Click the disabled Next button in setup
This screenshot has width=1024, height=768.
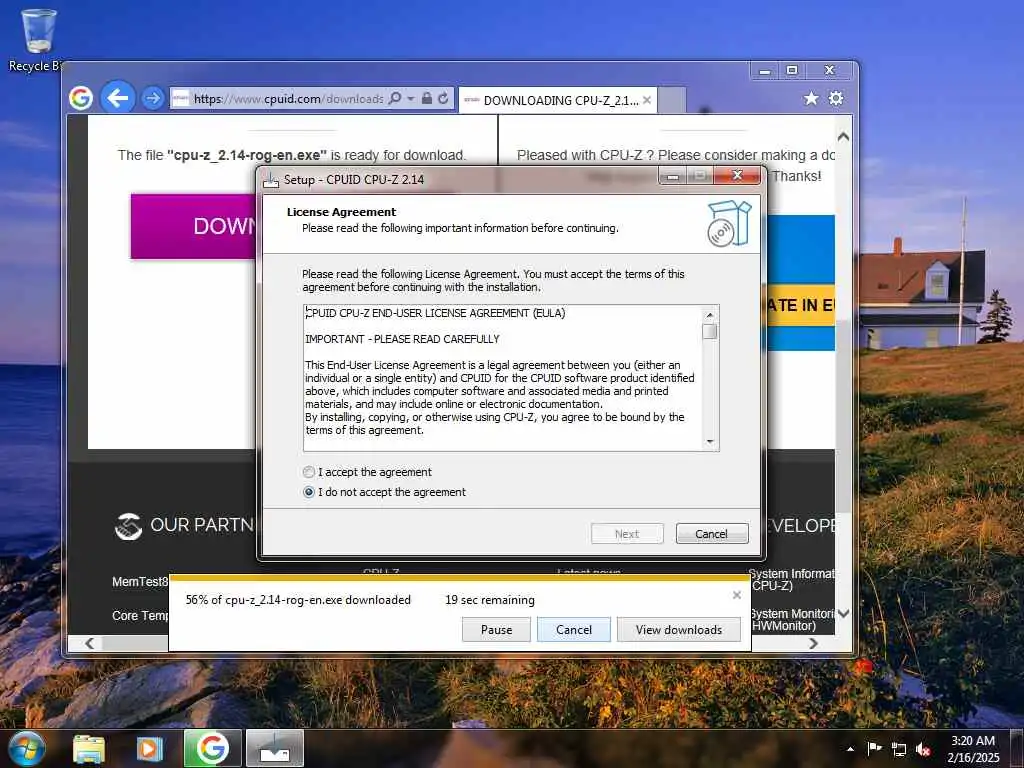tap(627, 534)
